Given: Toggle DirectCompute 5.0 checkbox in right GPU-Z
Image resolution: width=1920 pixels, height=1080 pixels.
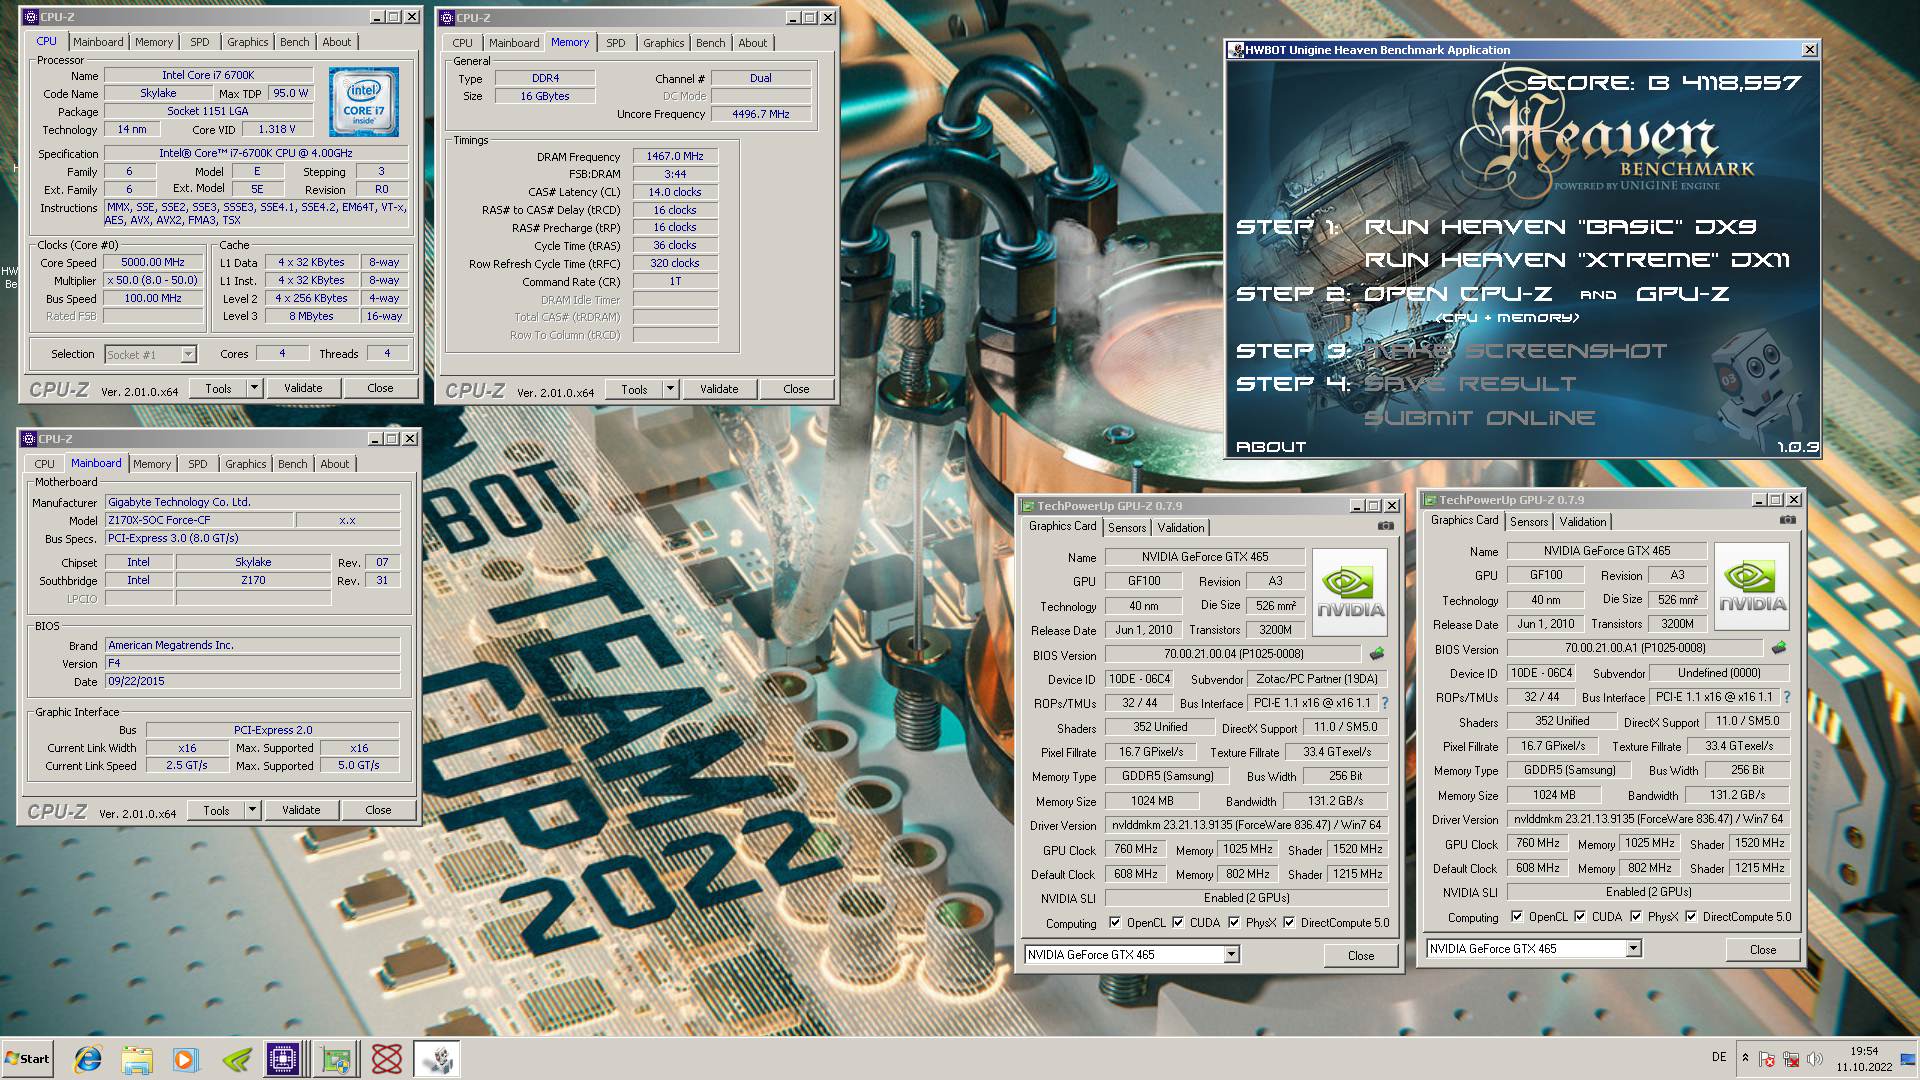Looking at the screenshot, I should (x=1691, y=917).
